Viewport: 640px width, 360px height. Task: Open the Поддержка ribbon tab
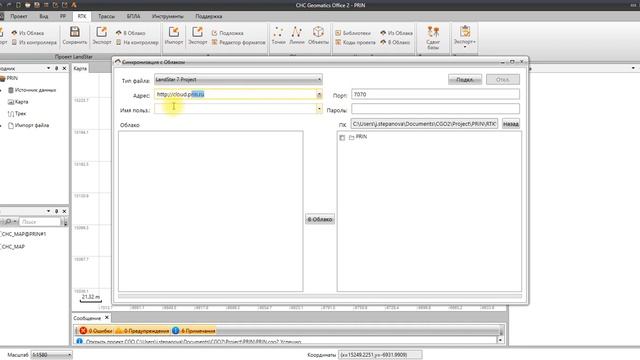click(x=209, y=16)
